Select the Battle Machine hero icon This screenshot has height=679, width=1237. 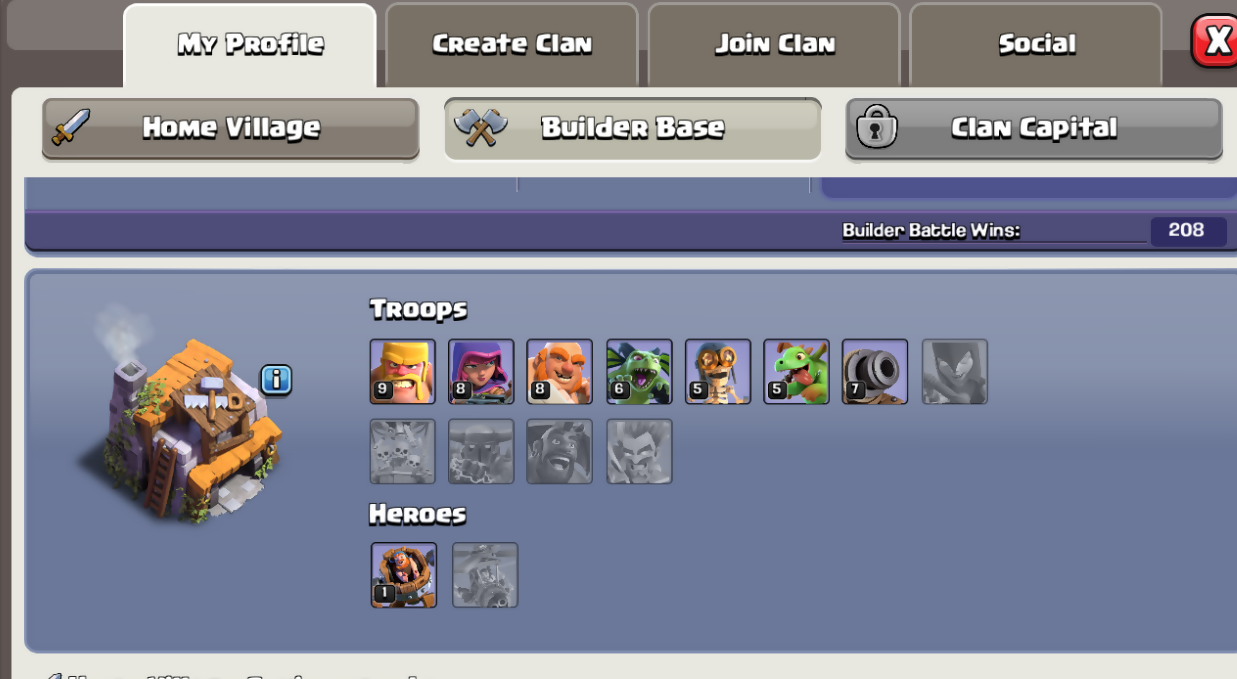(x=404, y=575)
